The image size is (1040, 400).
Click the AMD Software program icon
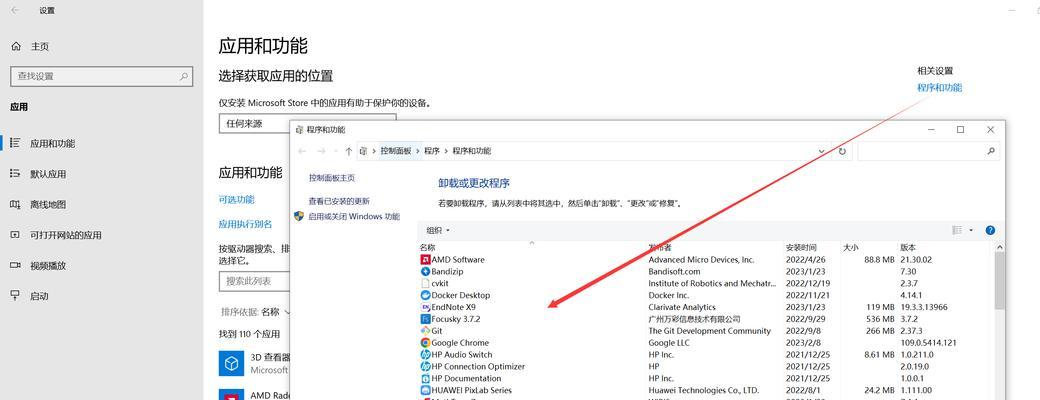click(426, 259)
